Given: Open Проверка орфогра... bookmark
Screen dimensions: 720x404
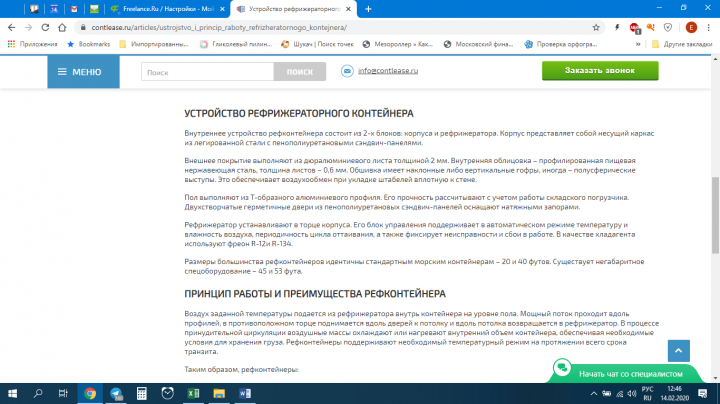Looking at the screenshot, I should [x=561, y=44].
